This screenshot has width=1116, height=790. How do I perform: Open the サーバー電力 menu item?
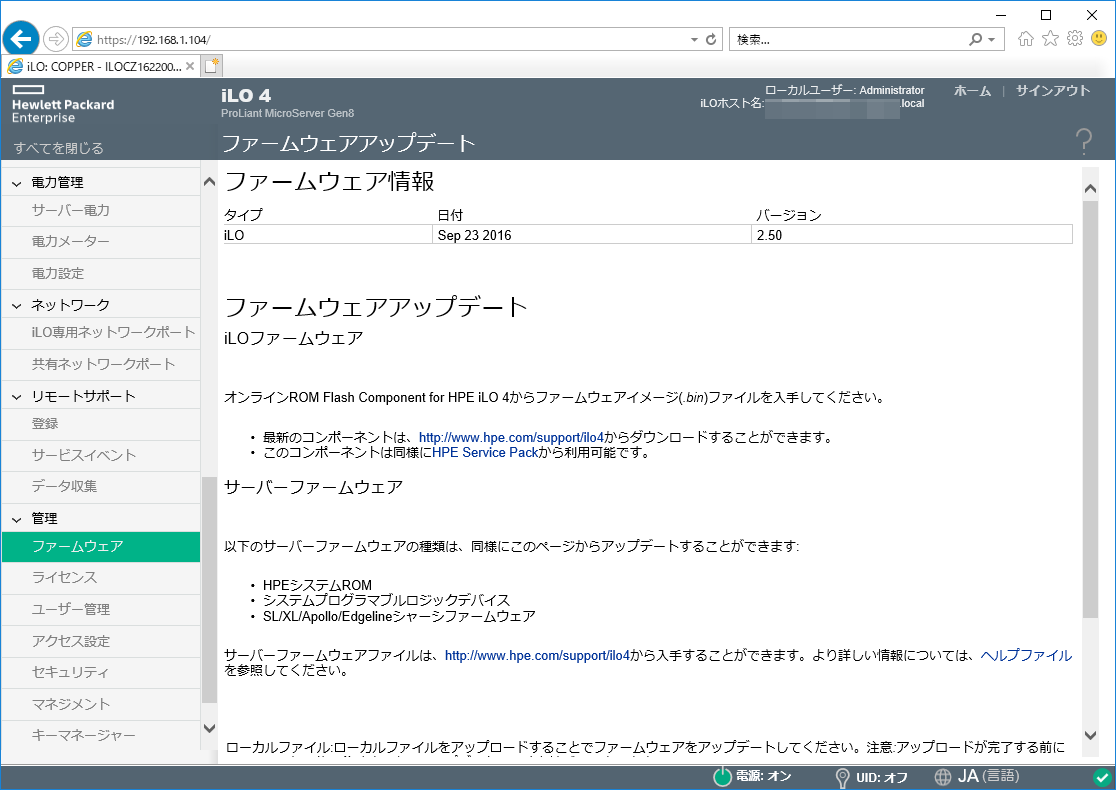pyautogui.click(x=101, y=211)
